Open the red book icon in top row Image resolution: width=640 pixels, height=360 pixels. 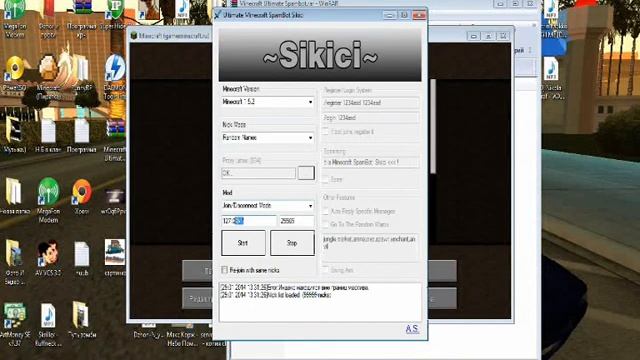click(48, 8)
